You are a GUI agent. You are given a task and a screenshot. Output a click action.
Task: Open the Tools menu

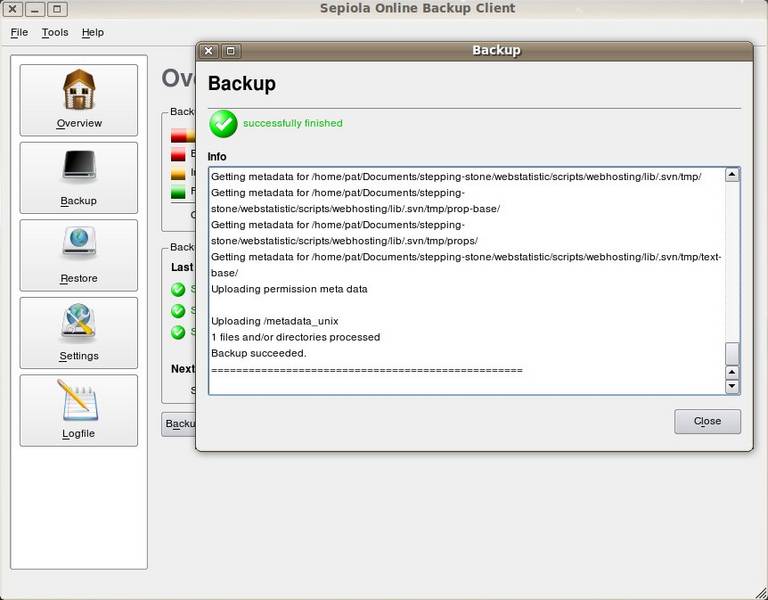point(55,32)
